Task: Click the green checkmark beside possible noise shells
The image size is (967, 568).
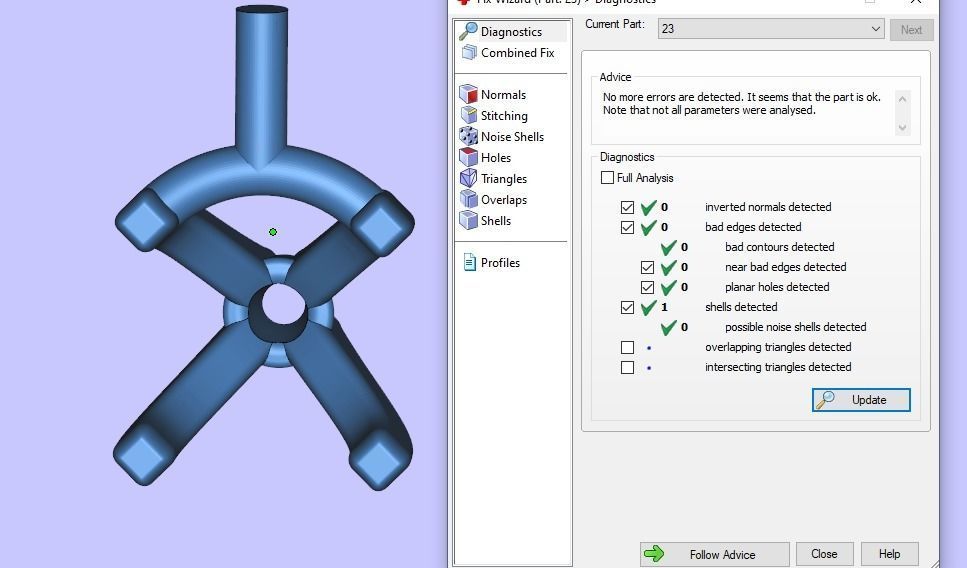Action: [x=669, y=327]
